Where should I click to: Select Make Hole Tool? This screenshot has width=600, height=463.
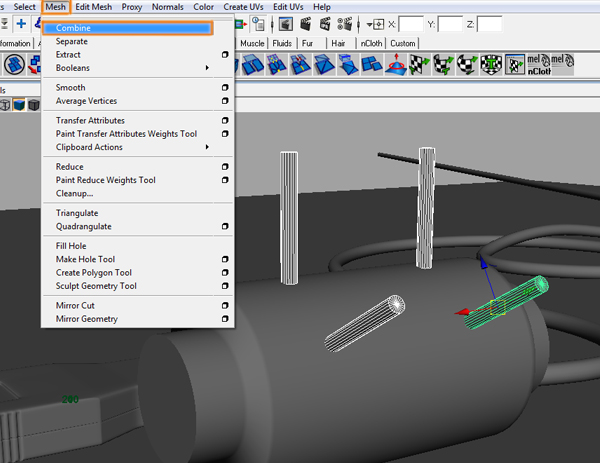tap(85, 259)
